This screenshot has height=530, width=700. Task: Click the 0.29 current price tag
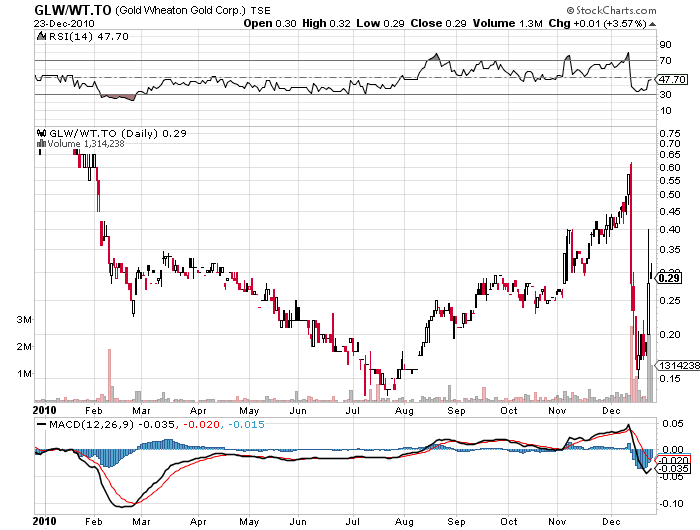click(669, 278)
